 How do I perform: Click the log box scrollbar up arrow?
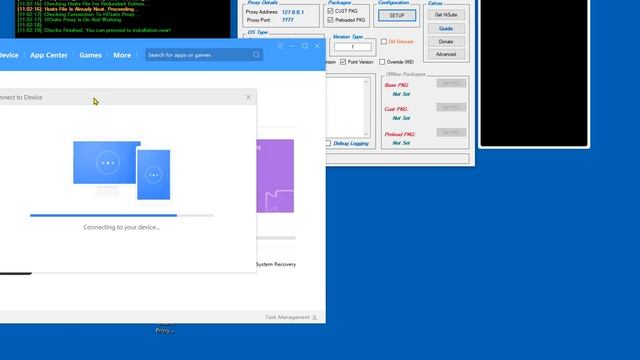tap(366, 82)
